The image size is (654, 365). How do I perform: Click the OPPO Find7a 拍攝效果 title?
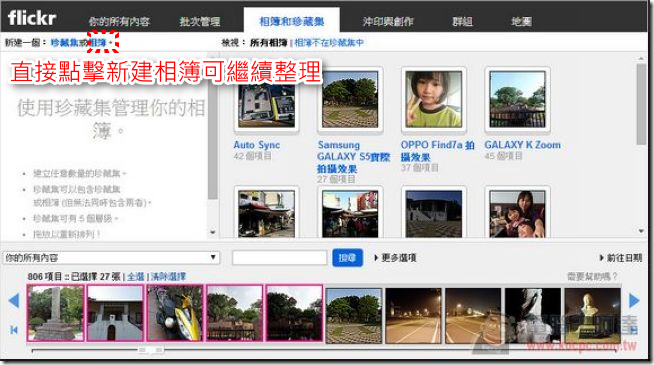pos(438,151)
